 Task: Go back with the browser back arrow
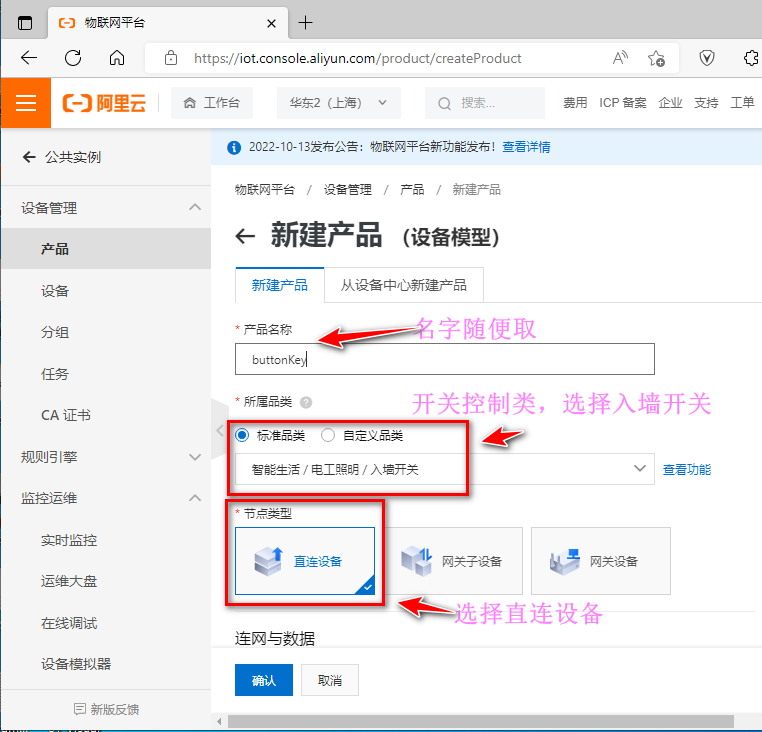click(x=29, y=58)
